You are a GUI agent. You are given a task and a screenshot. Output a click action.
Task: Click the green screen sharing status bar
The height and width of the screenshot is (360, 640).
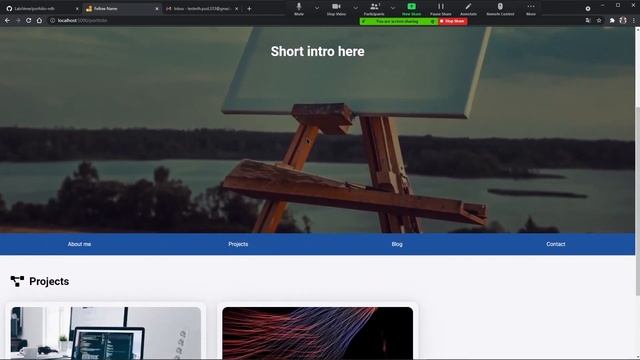pyautogui.click(x=399, y=21)
